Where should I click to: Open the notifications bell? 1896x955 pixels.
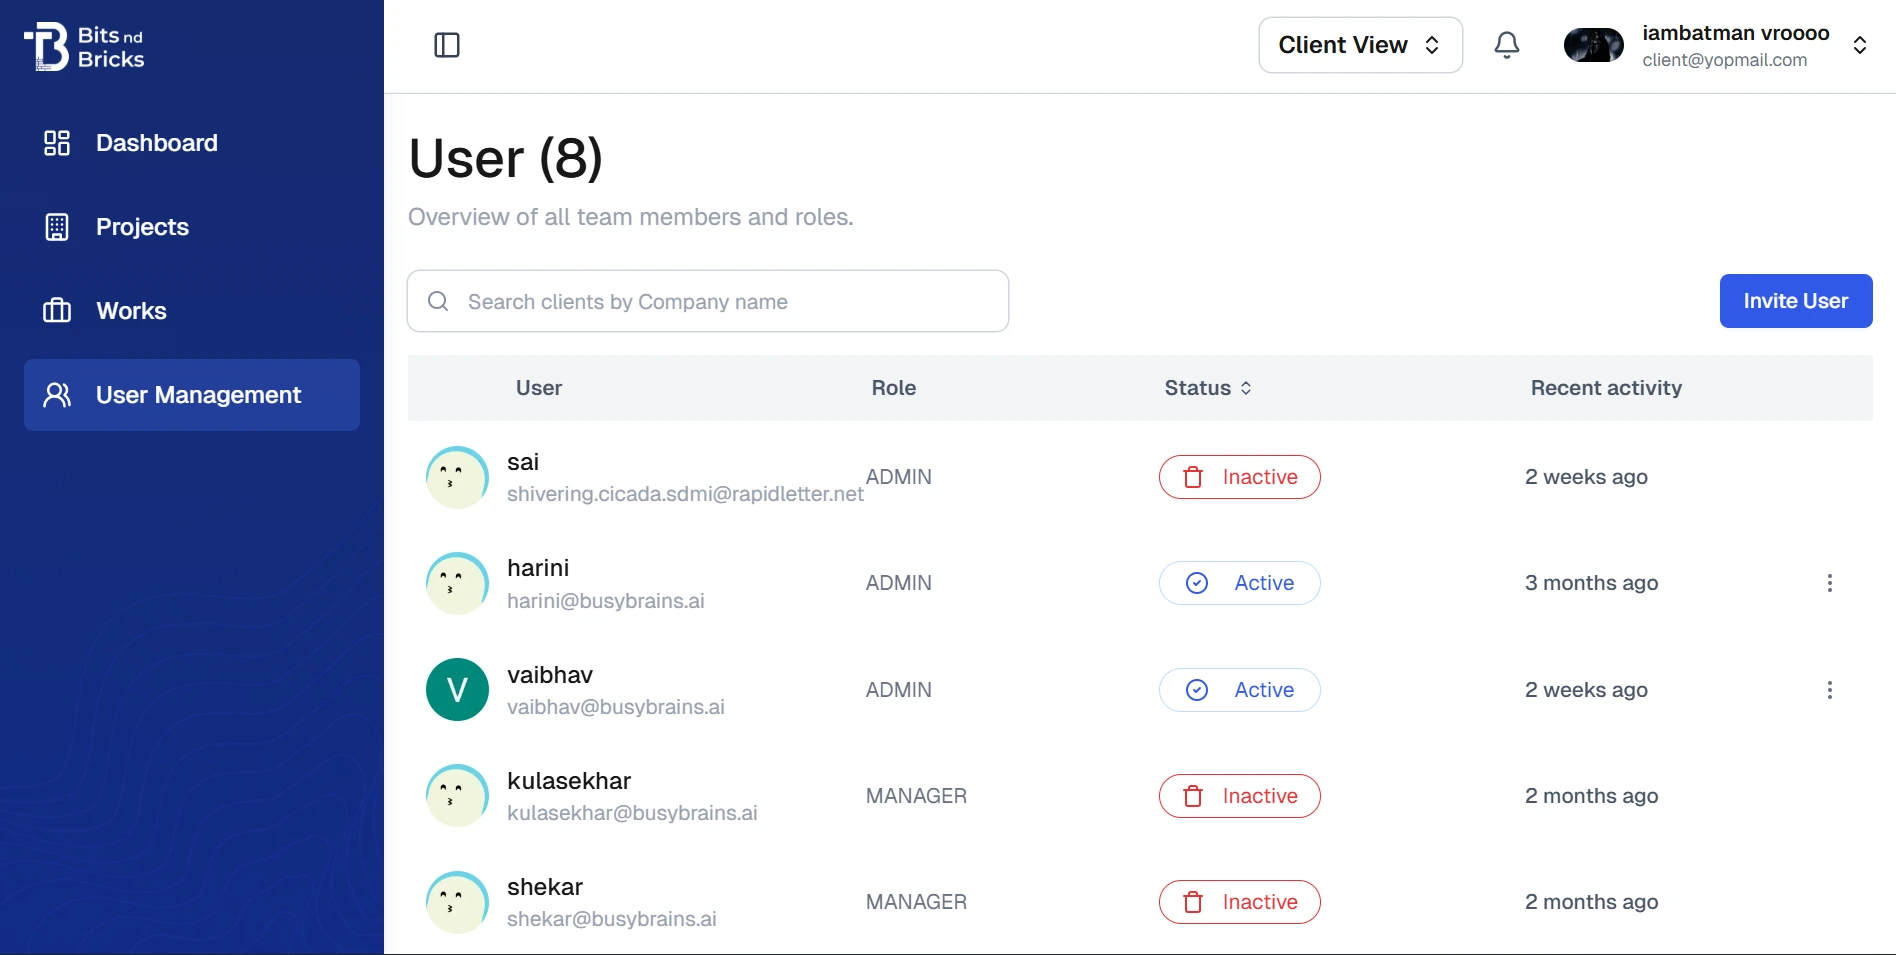(1506, 45)
